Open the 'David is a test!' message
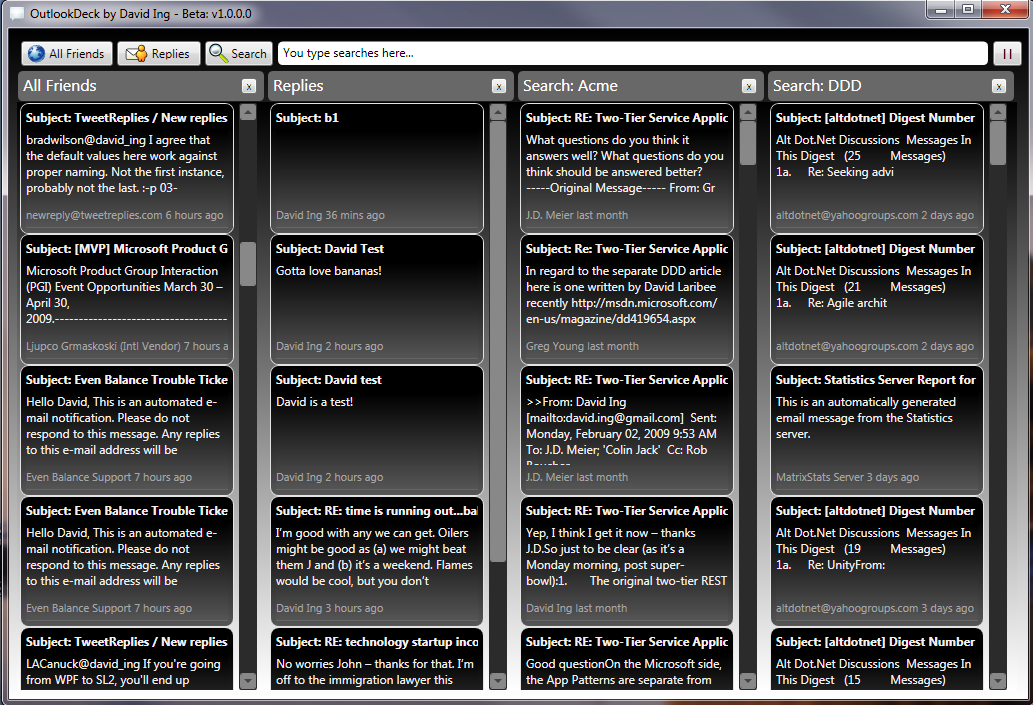This screenshot has height=705, width=1033. coord(377,430)
